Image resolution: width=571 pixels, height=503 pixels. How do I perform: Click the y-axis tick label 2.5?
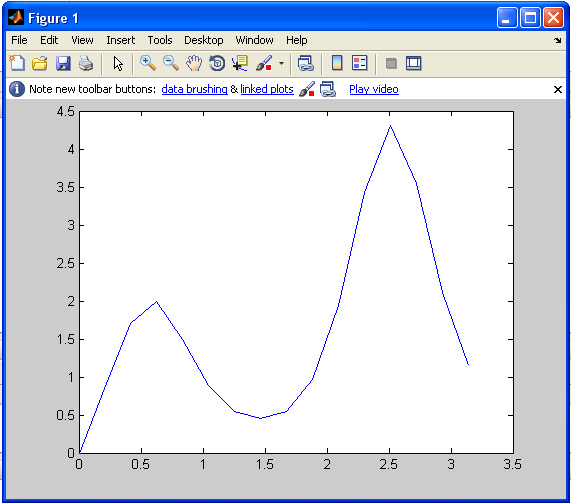coord(66,263)
